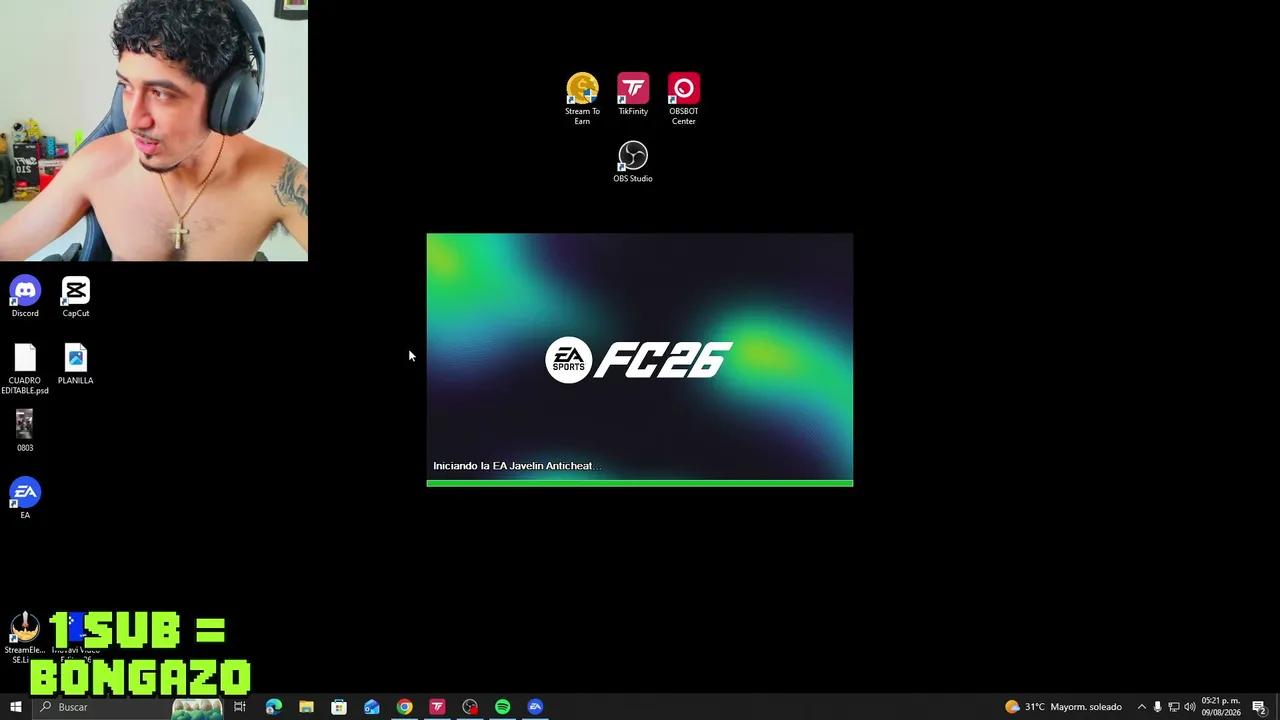1280x720 pixels.
Task: Open the StreamElements desktop shortcut
Action: (23, 639)
